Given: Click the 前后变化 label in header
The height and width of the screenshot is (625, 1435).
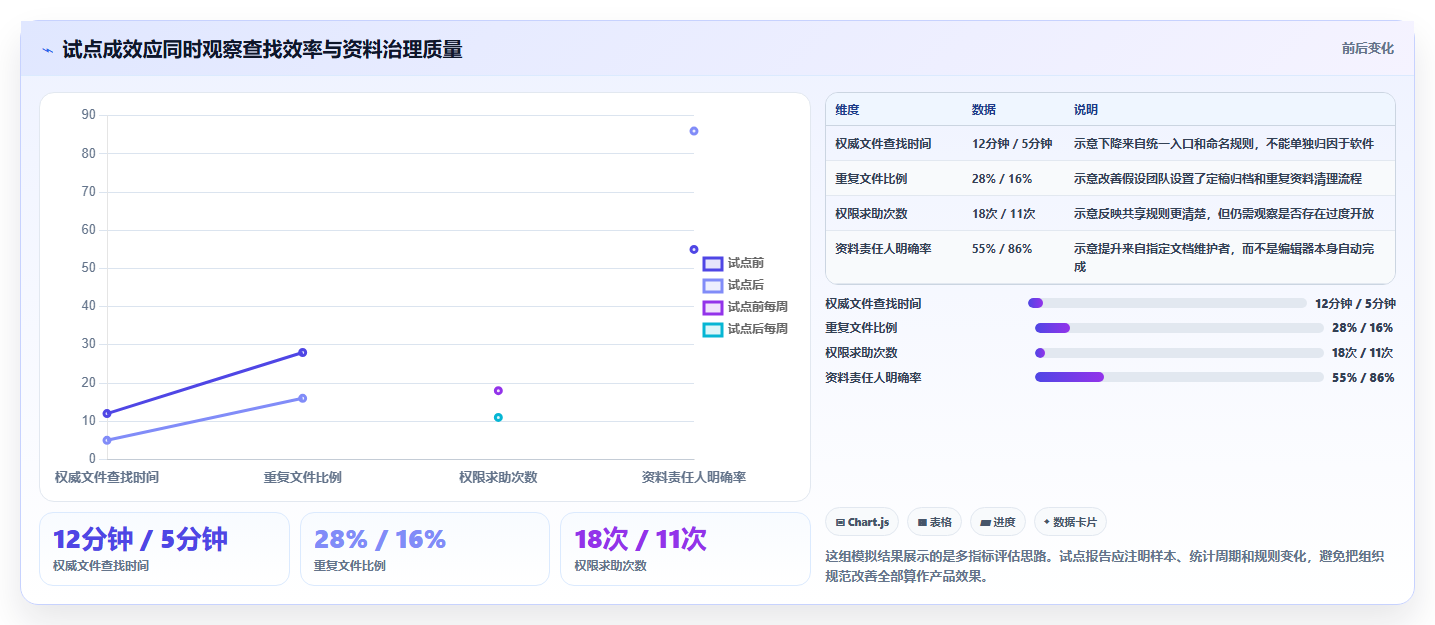Looking at the screenshot, I should pyautogui.click(x=1367, y=49).
